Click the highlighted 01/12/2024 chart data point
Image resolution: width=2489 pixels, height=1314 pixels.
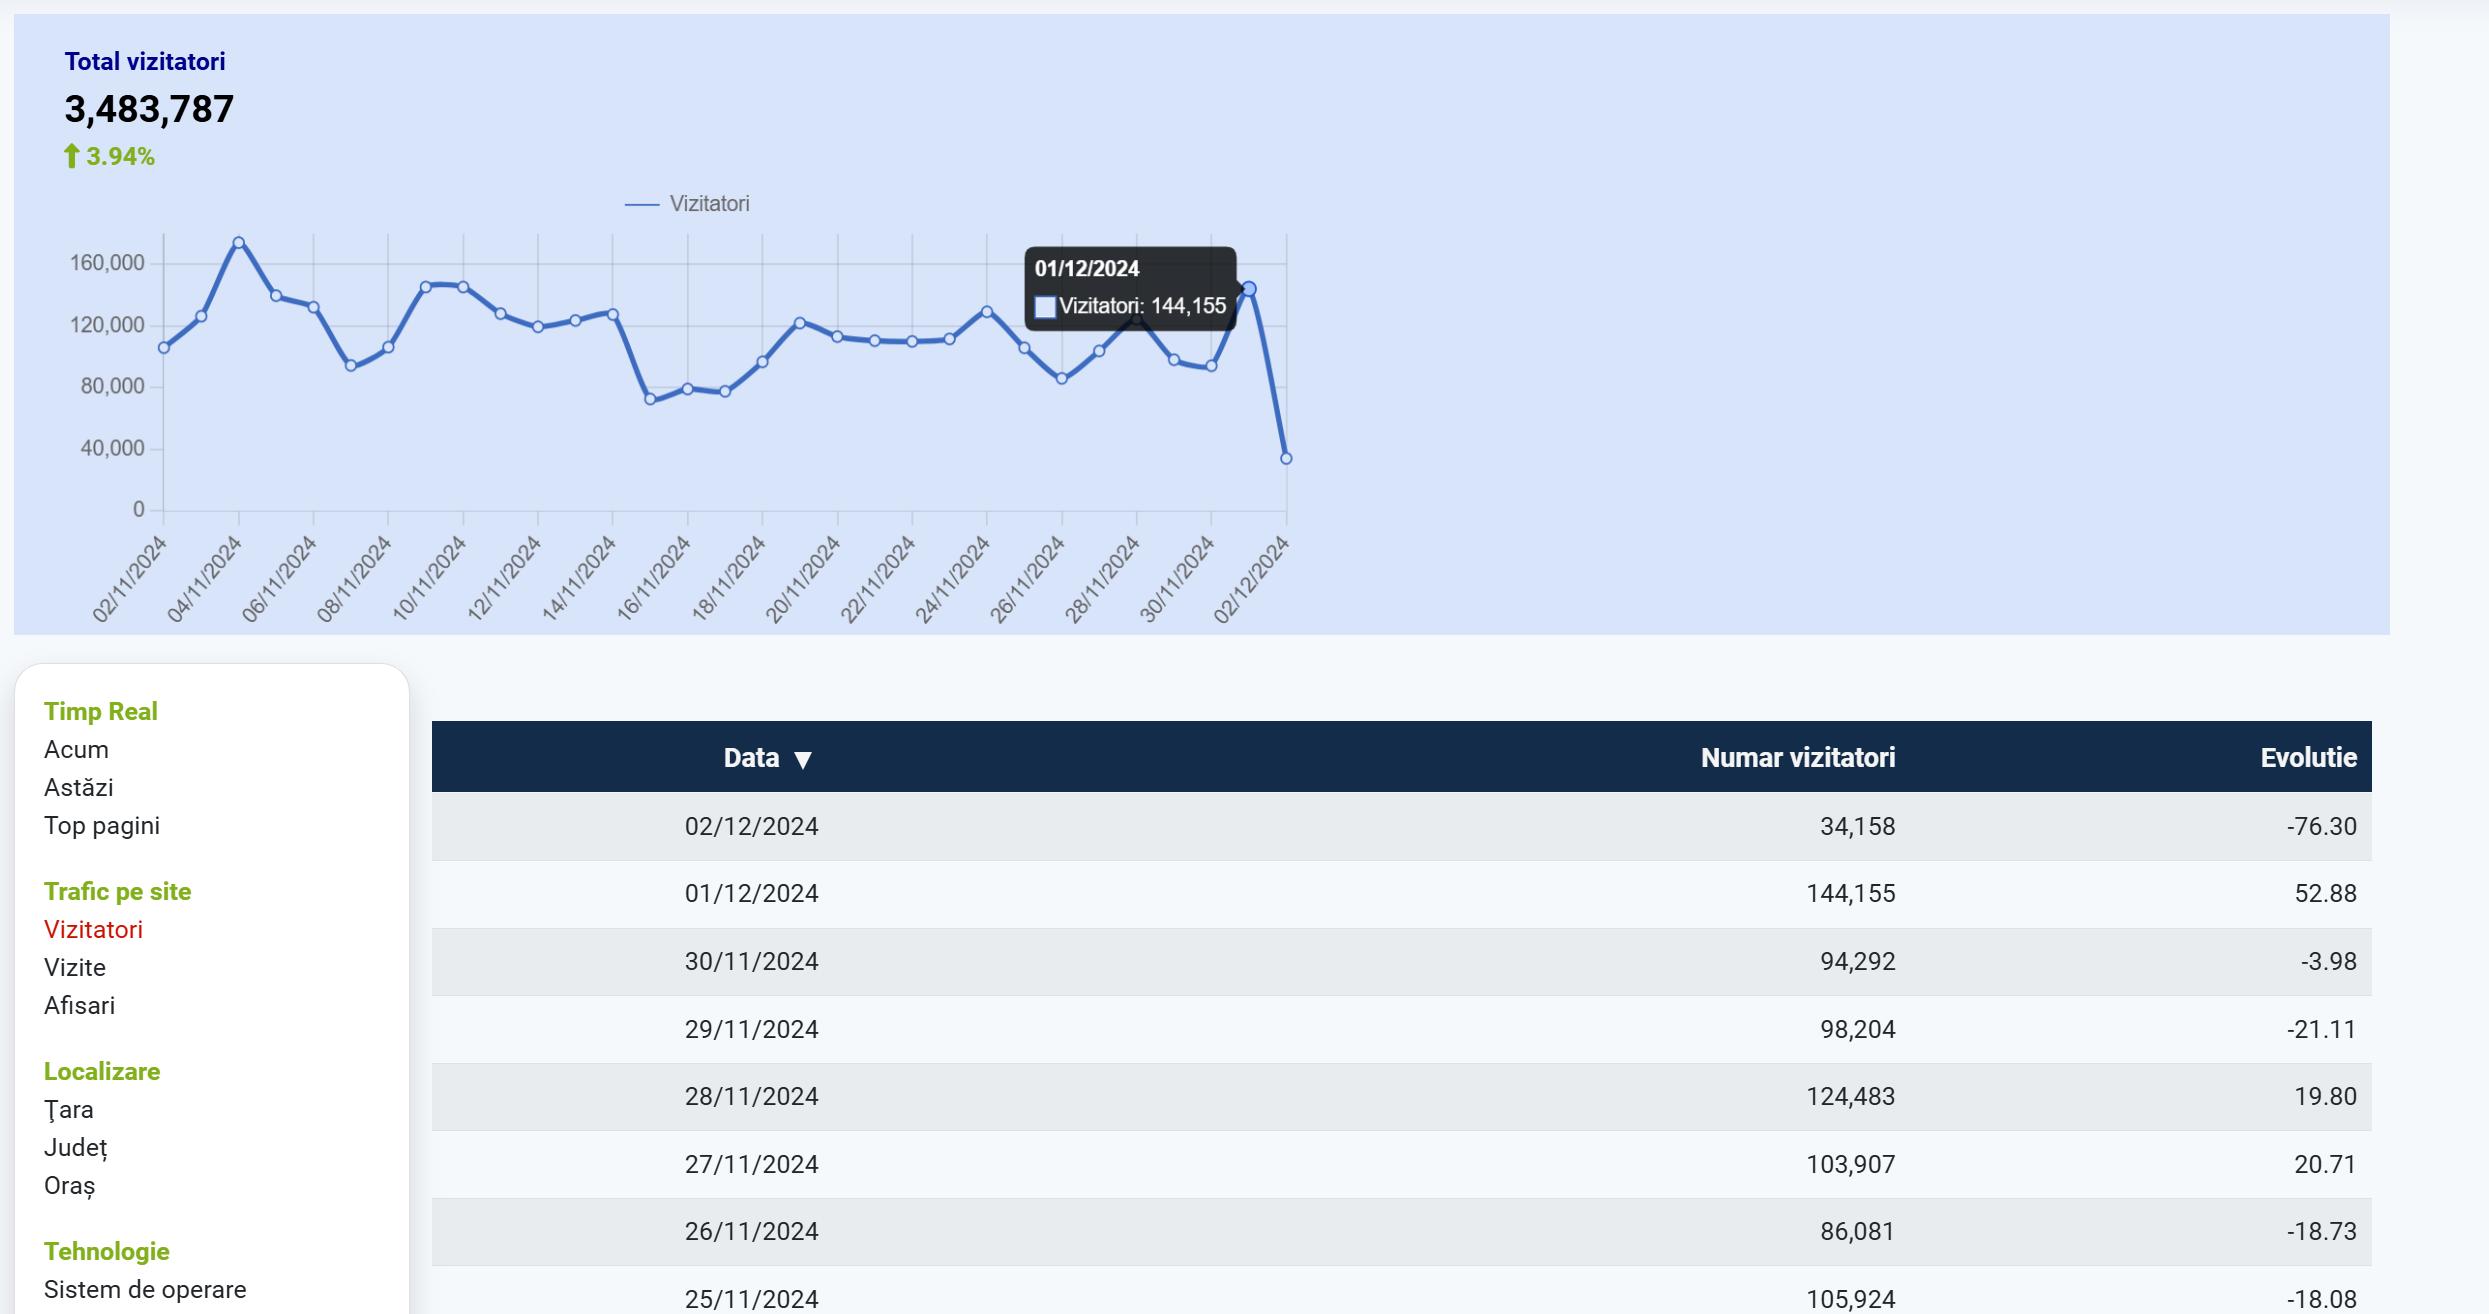tap(1249, 289)
